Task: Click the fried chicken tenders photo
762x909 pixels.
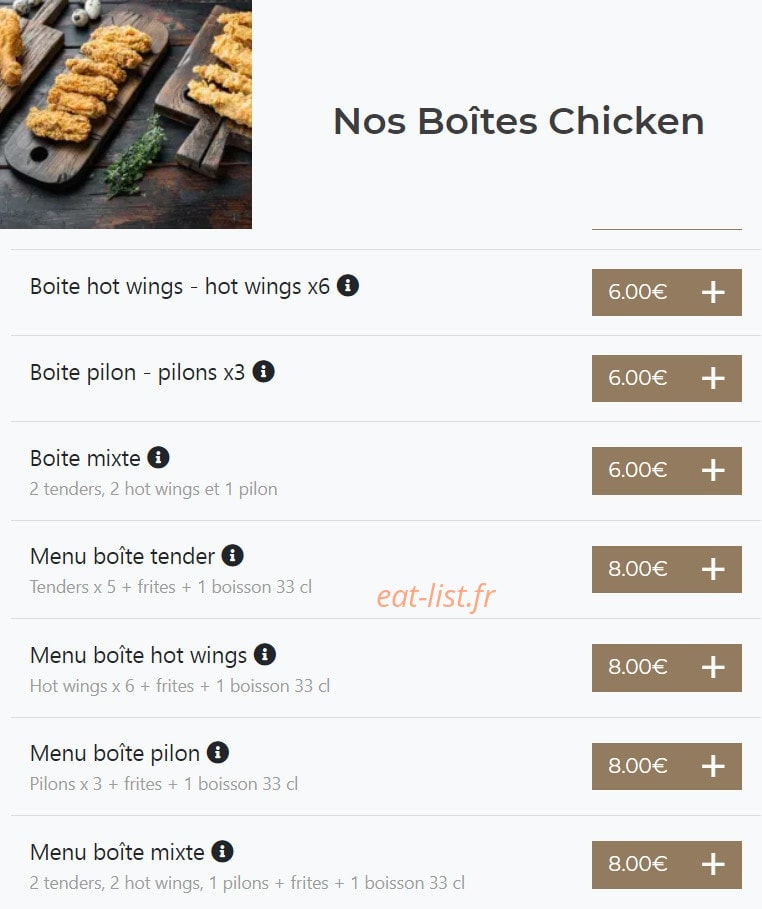Action: click(126, 114)
